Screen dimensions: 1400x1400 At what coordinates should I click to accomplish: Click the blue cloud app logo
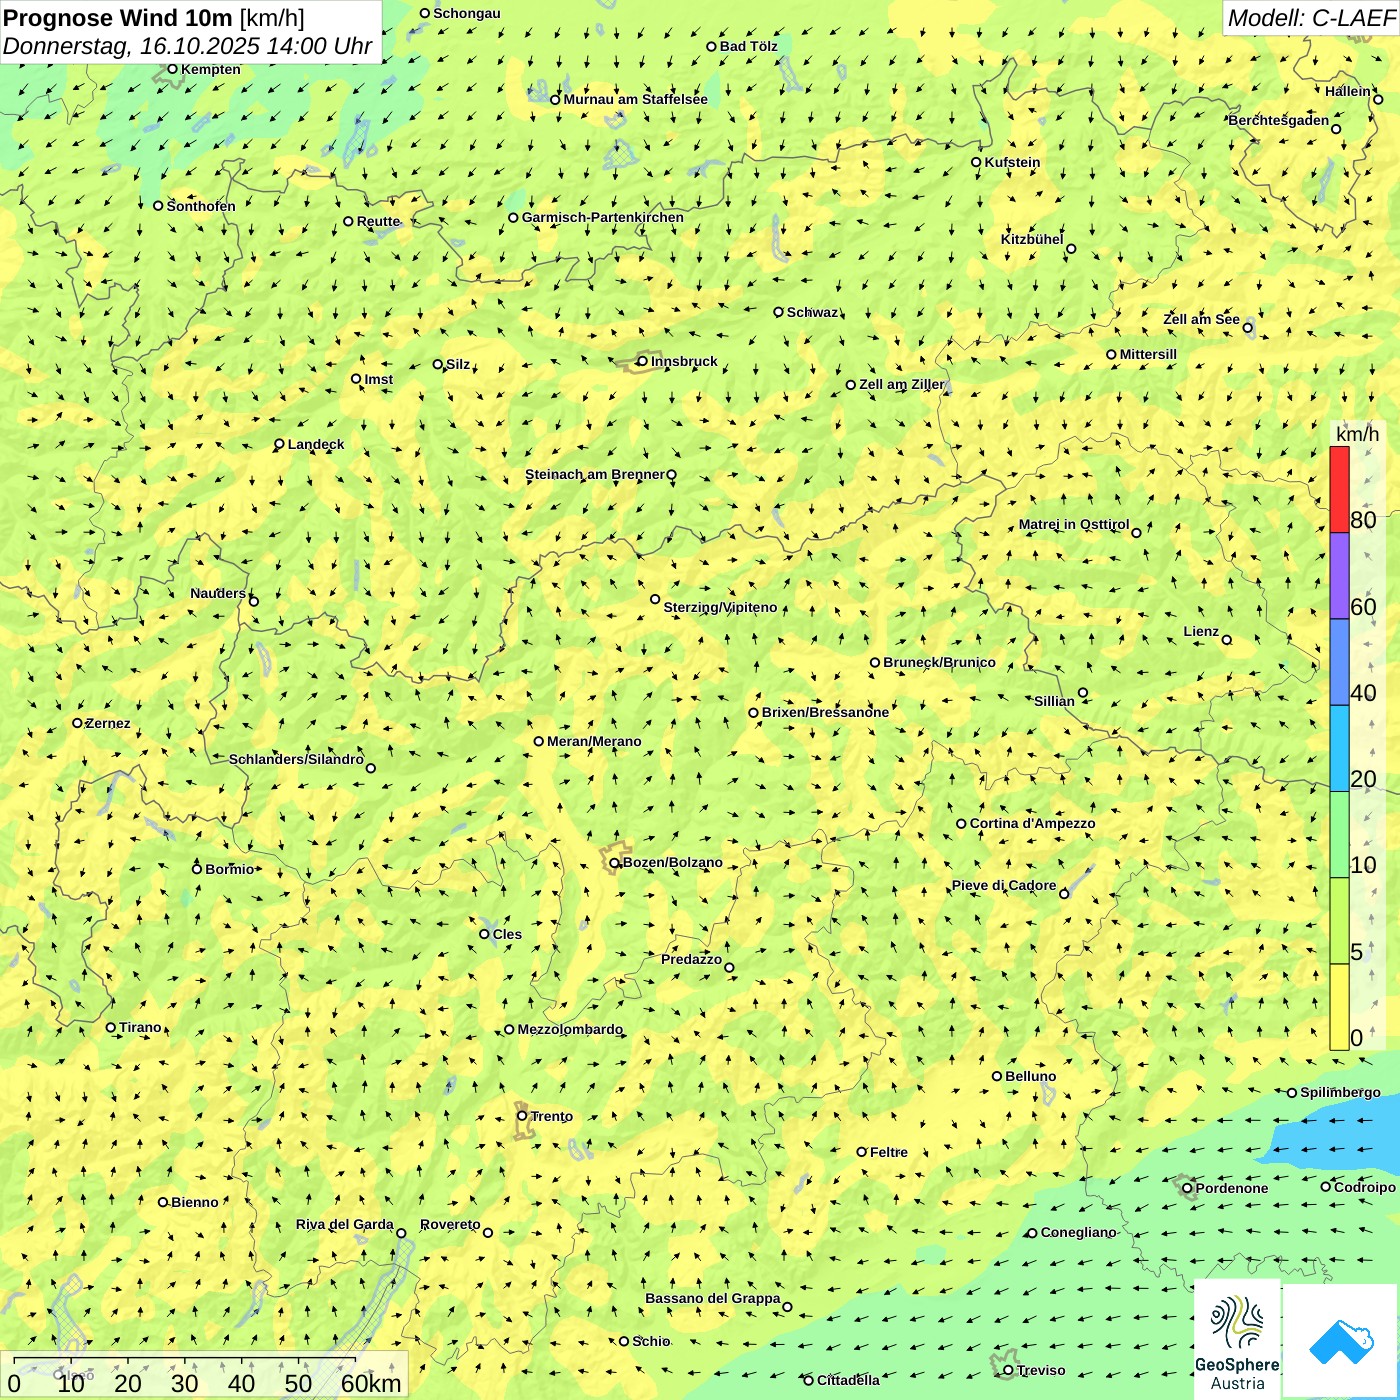pyautogui.click(x=1341, y=1341)
